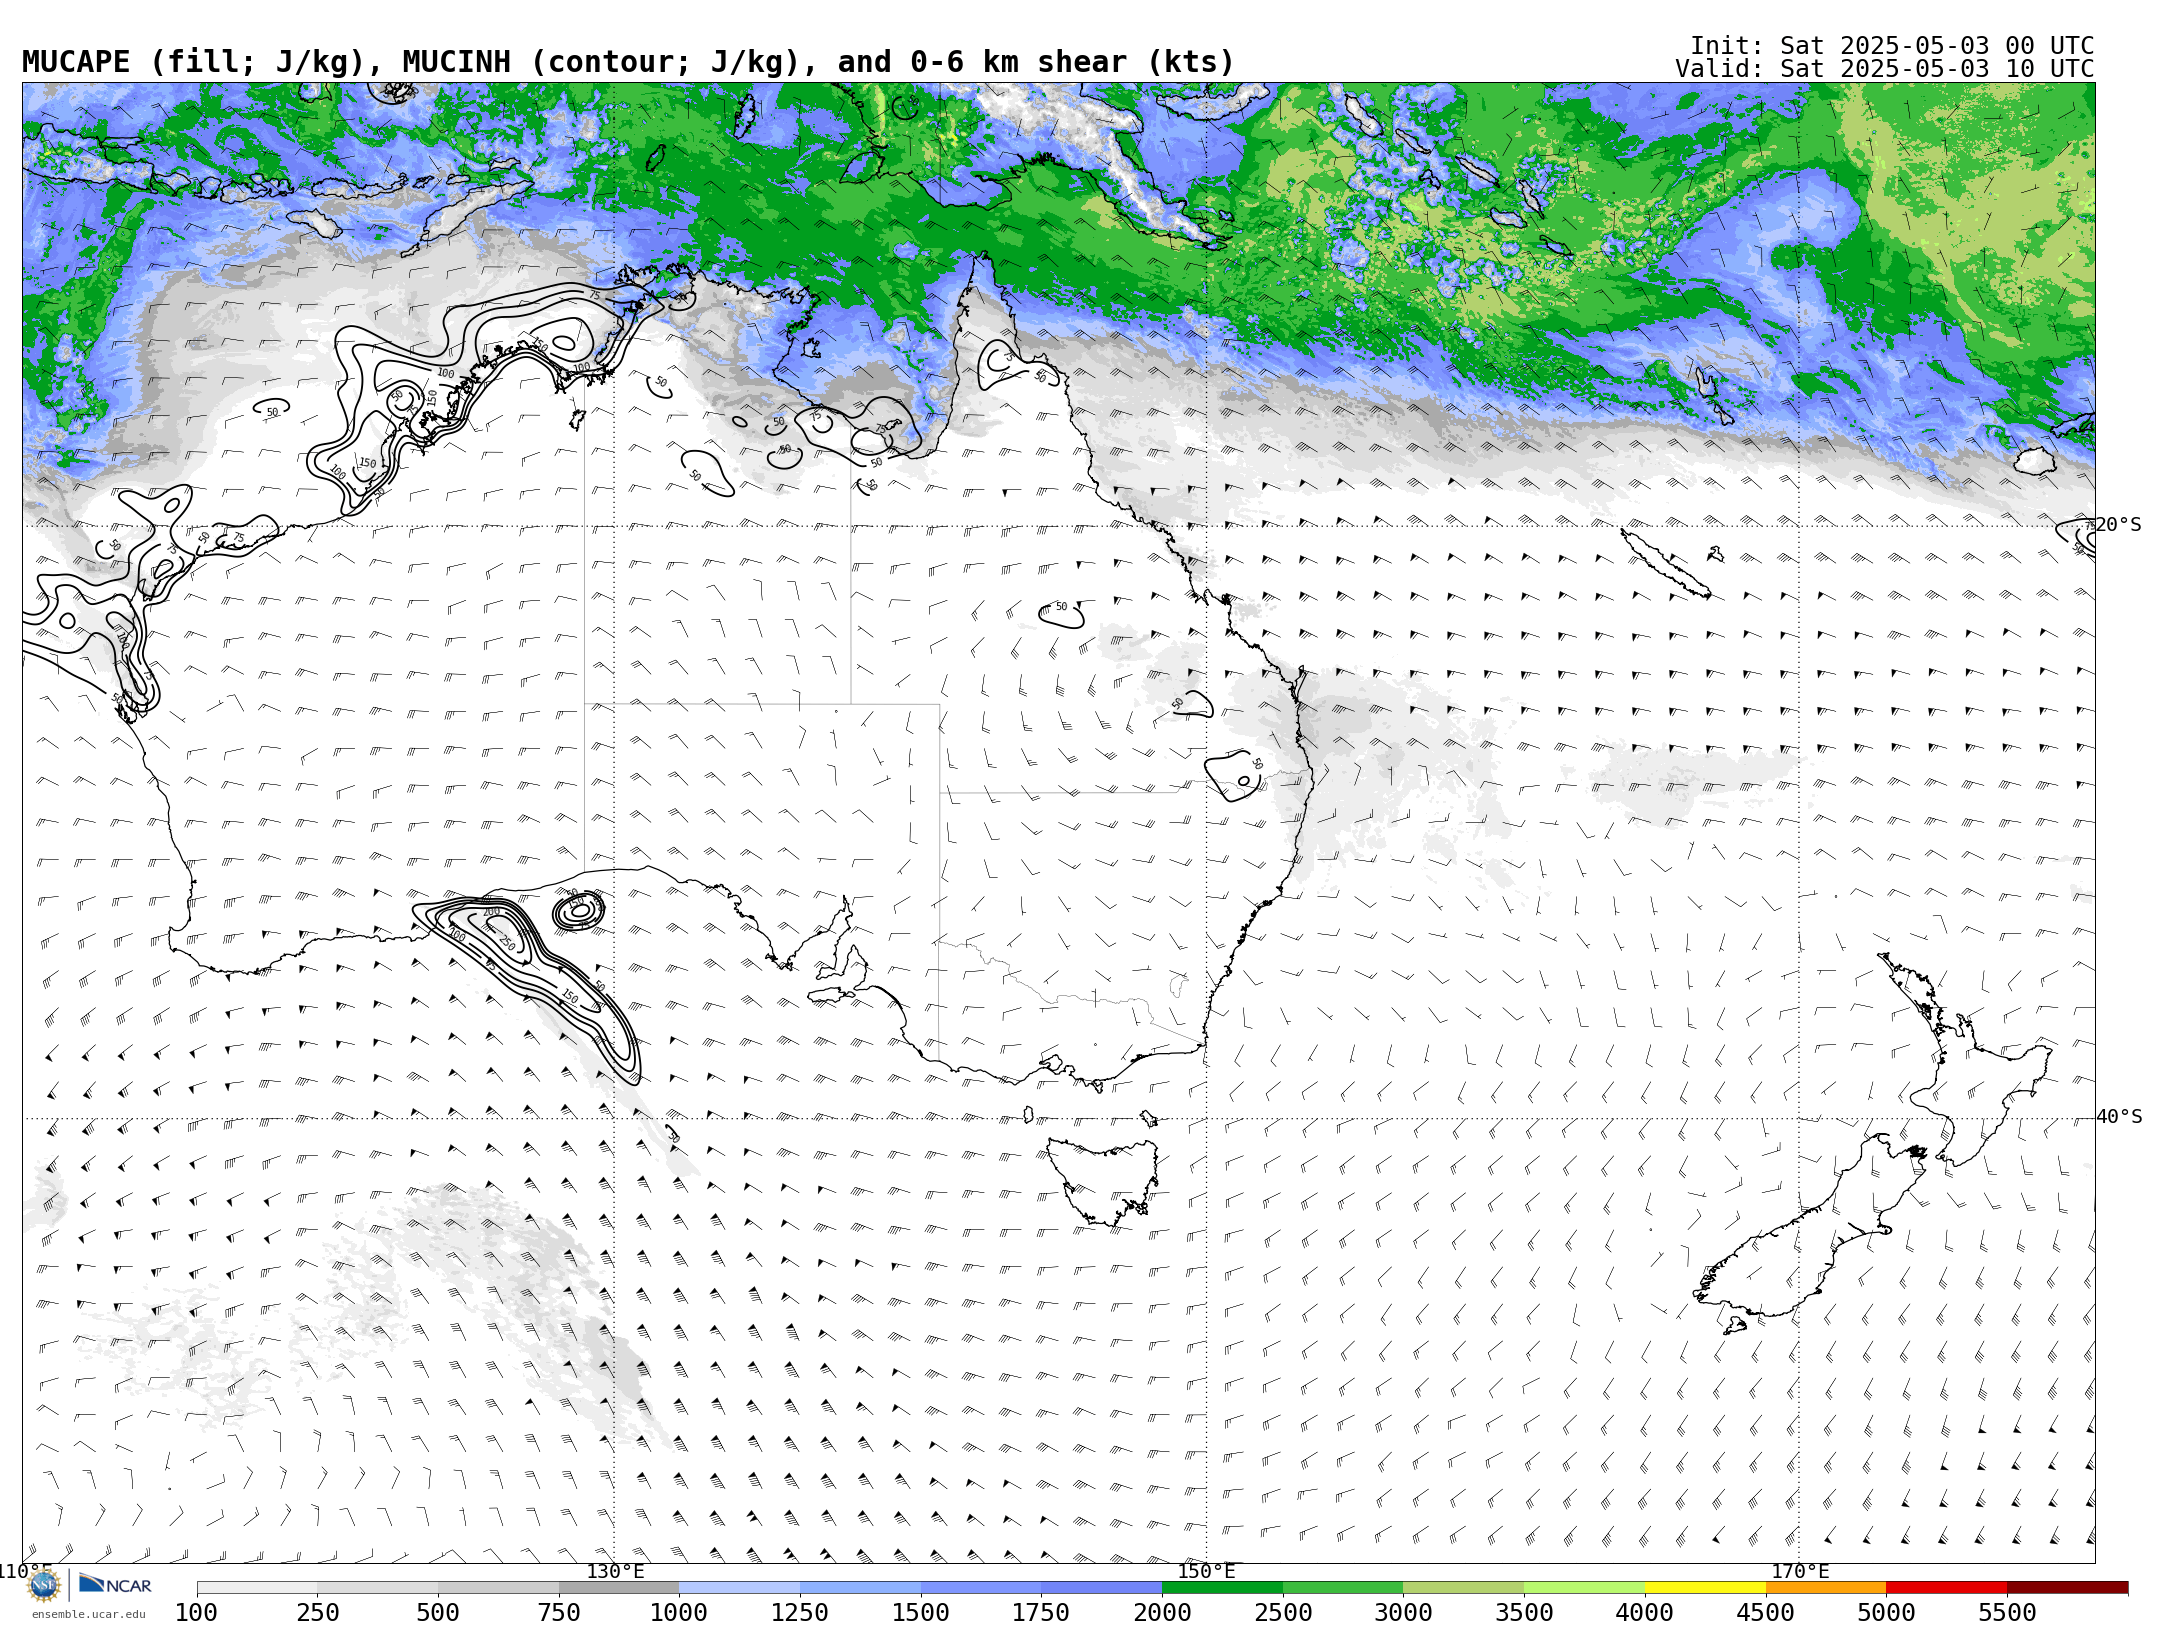The image size is (2160, 1626).
Task: Click the colorbar label 1750
Action: pyautogui.click(x=1041, y=1613)
